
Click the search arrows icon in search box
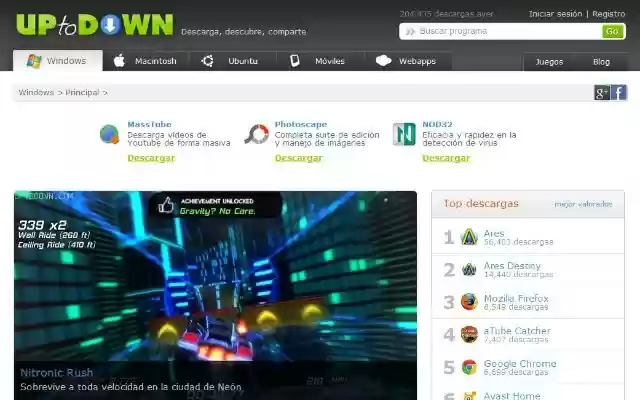[x=410, y=31]
